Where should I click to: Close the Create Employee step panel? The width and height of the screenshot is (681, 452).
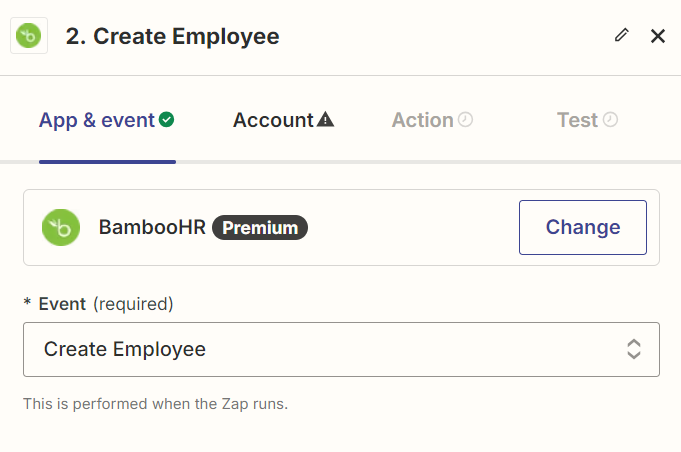point(658,36)
